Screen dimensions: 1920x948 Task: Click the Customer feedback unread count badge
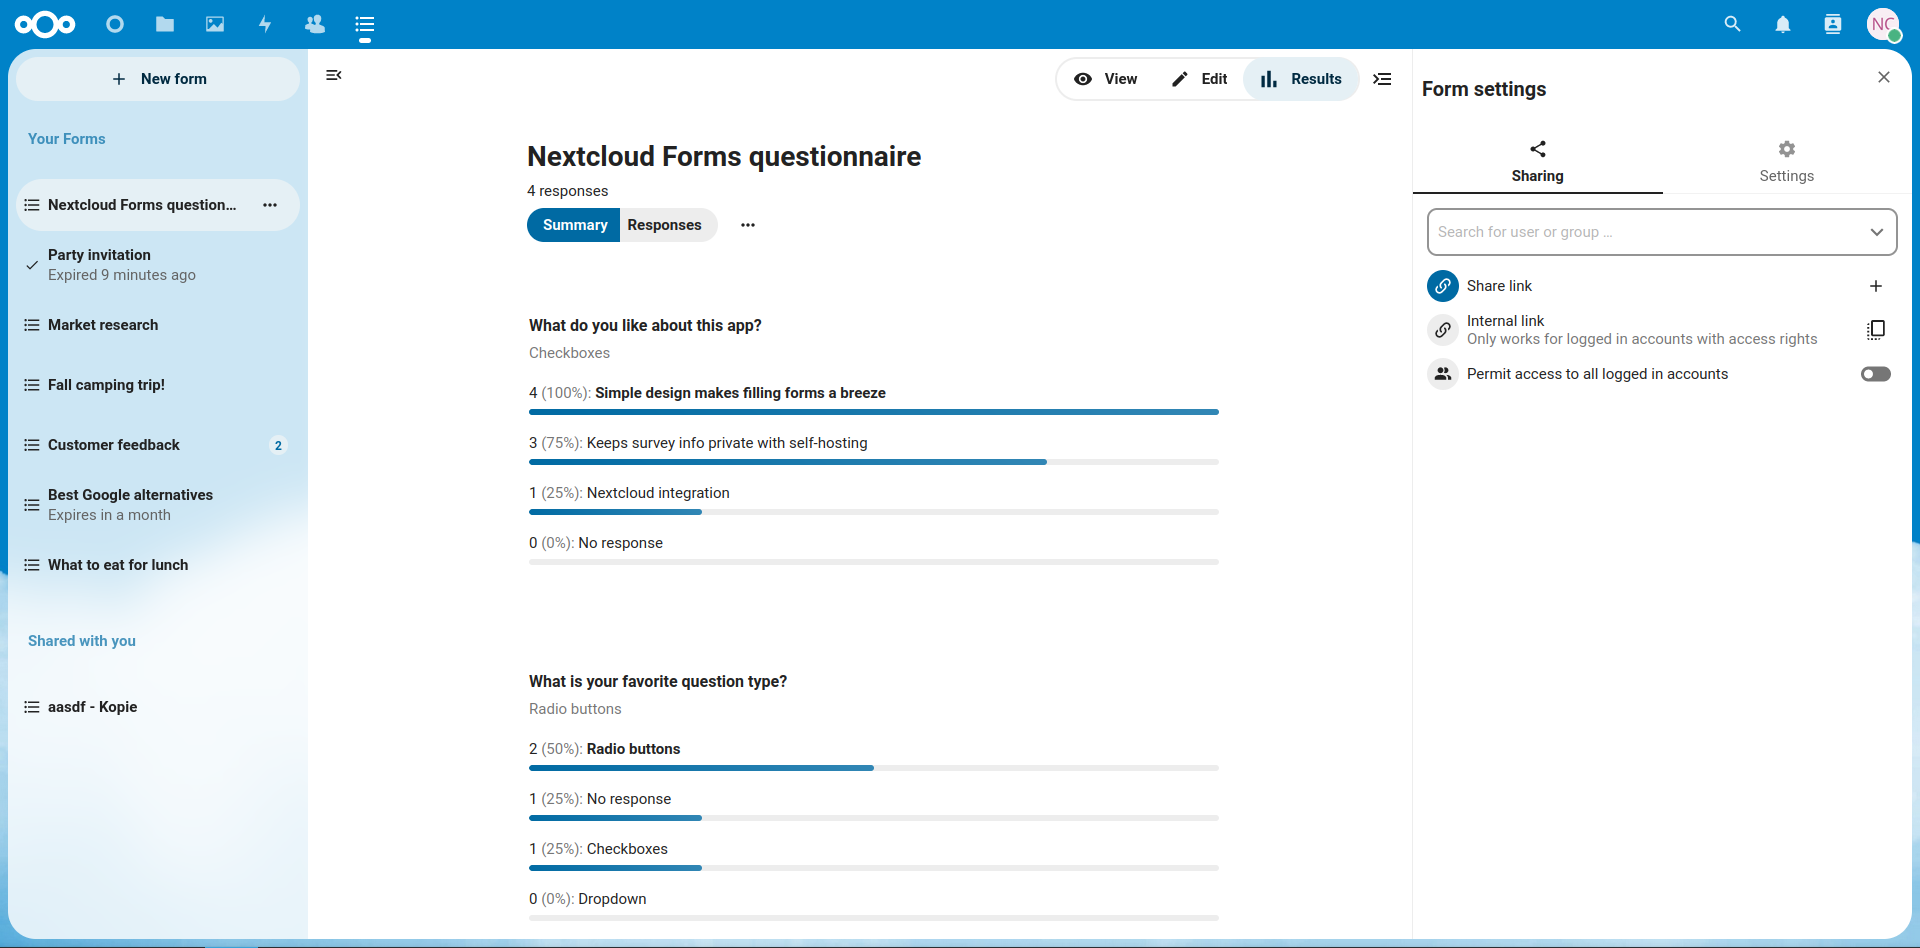pyautogui.click(x=278, y=445)
